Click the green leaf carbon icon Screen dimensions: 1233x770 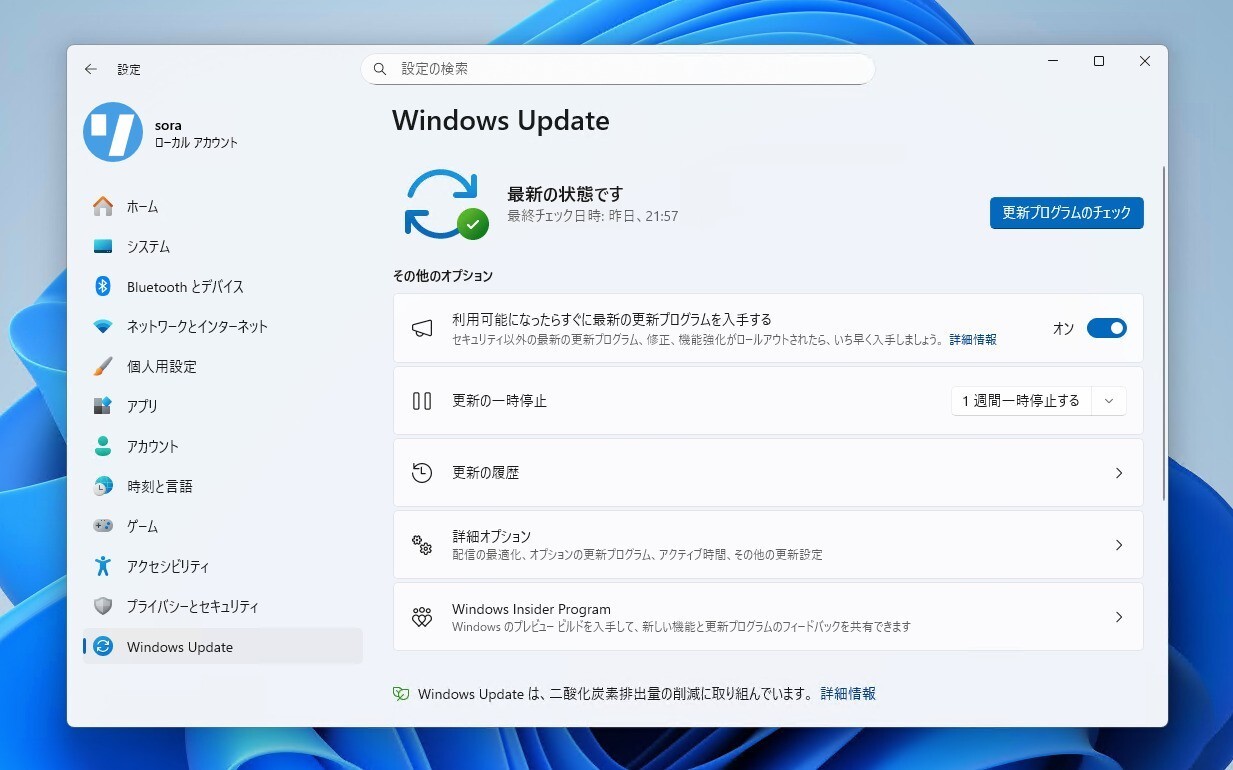click(x=401, y=693)
